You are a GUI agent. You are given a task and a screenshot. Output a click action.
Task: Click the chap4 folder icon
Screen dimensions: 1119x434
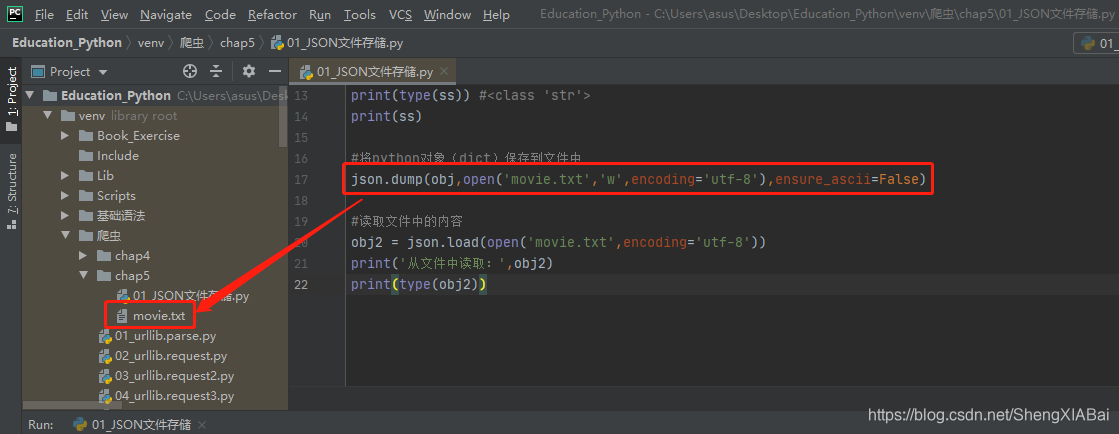pyautogui.click(x=103, y=256)
